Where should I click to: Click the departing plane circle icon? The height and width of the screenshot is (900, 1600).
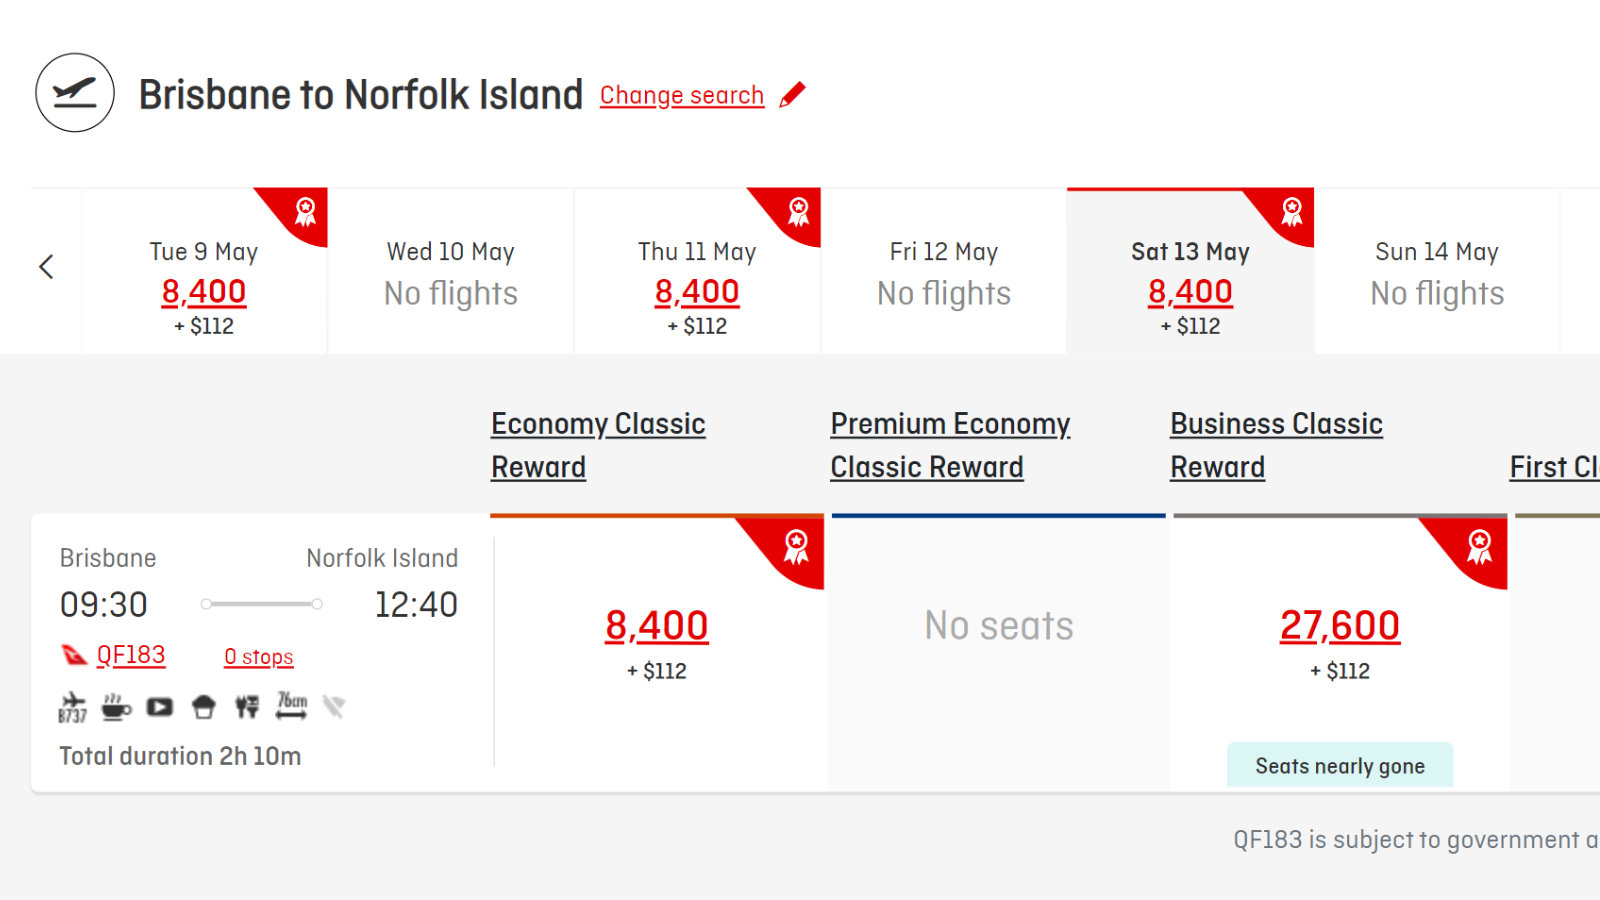coord(75,93)
